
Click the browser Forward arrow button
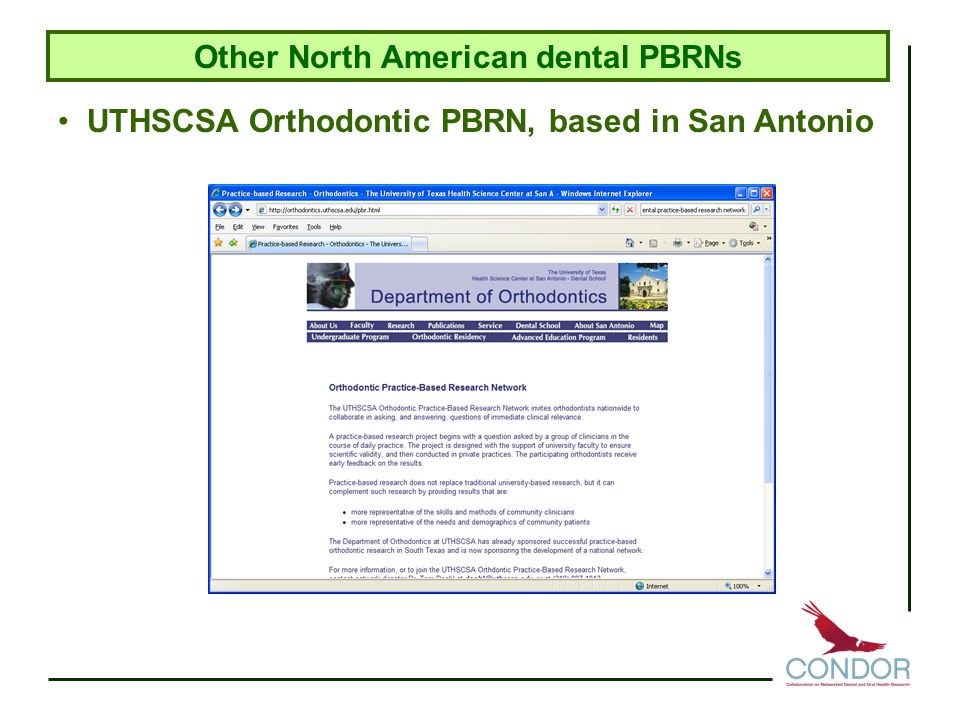[x=235, y=210]
